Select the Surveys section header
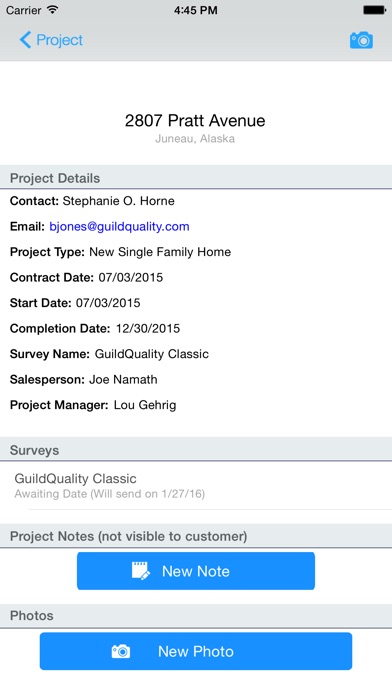The height and width of the screenshot is (696, 392). pyautogui.click(x=196, y=450)
